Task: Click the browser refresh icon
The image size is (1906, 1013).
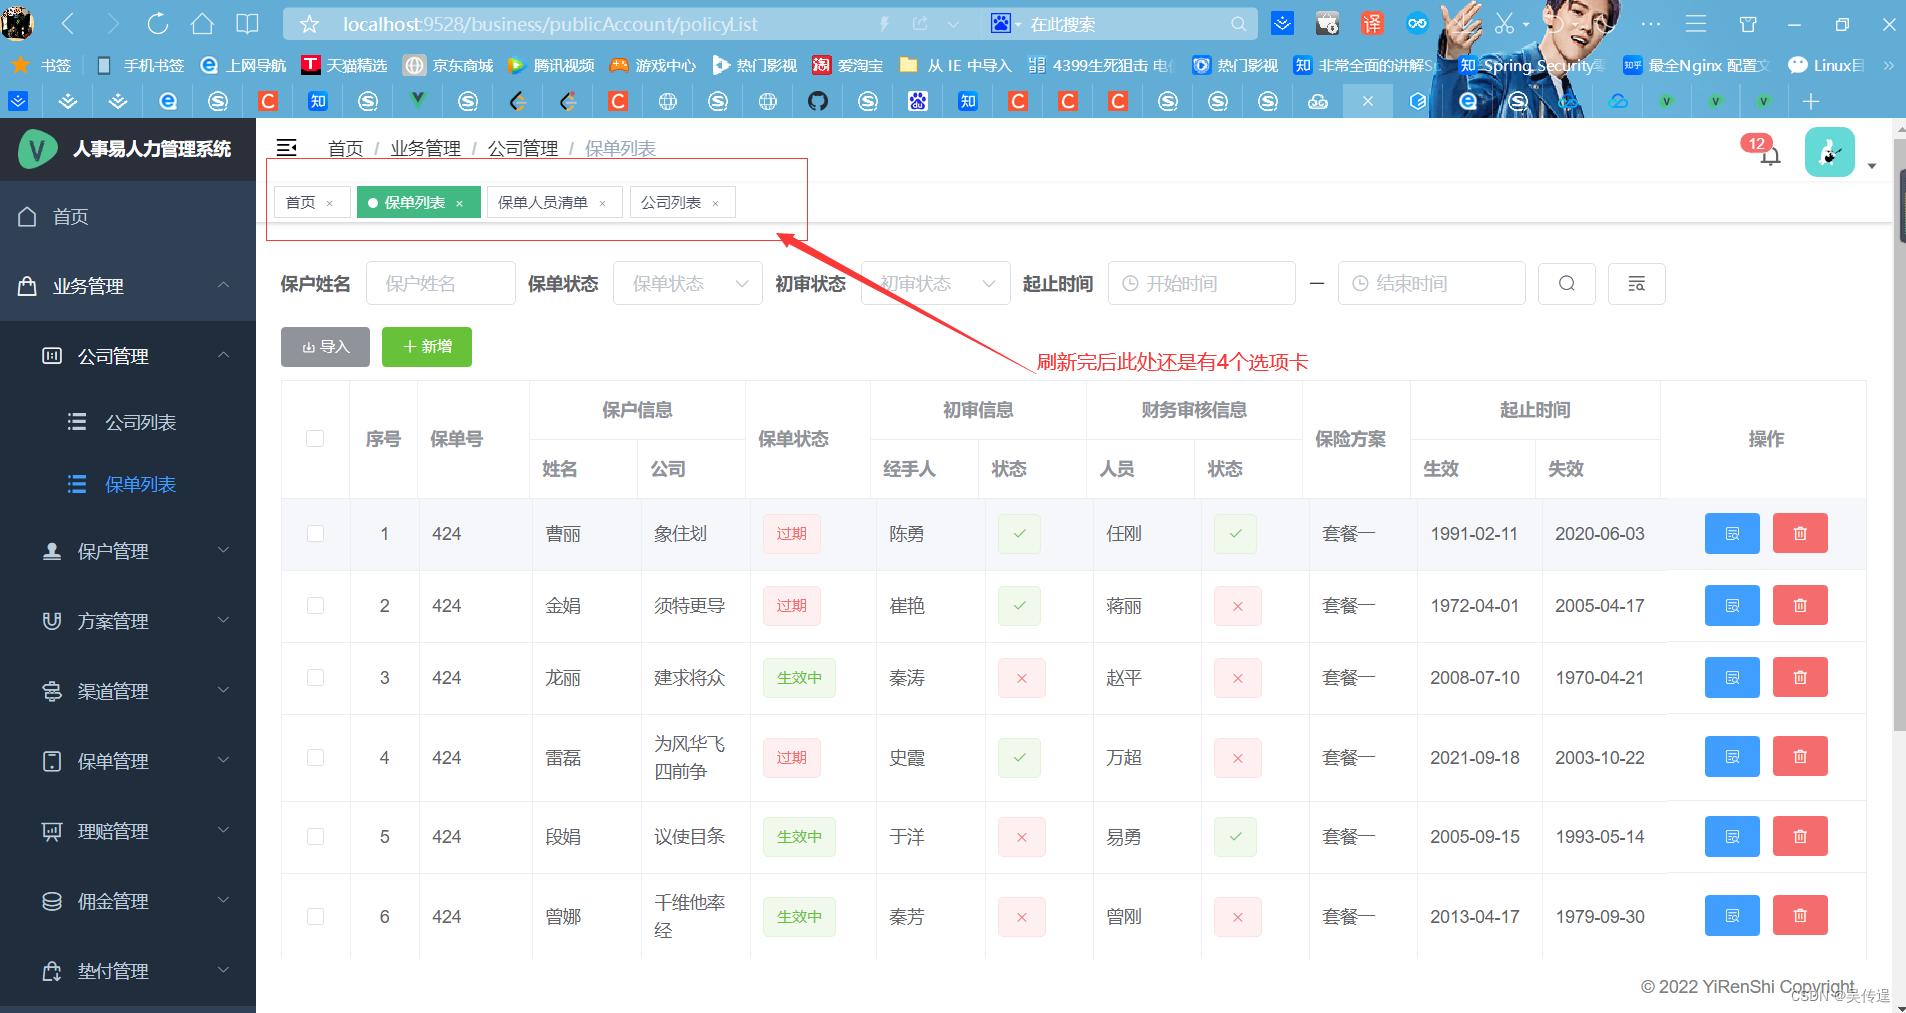Action: pos(159,23)
